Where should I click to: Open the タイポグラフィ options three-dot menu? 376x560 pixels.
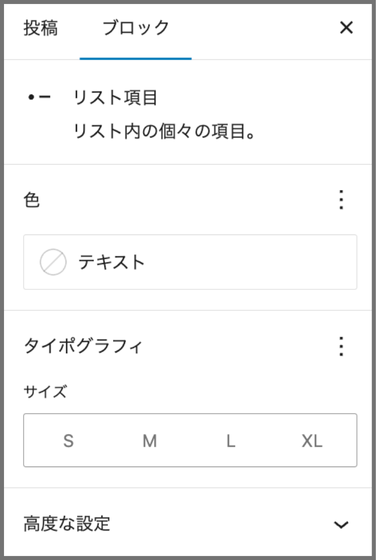[x=341, y=346]
